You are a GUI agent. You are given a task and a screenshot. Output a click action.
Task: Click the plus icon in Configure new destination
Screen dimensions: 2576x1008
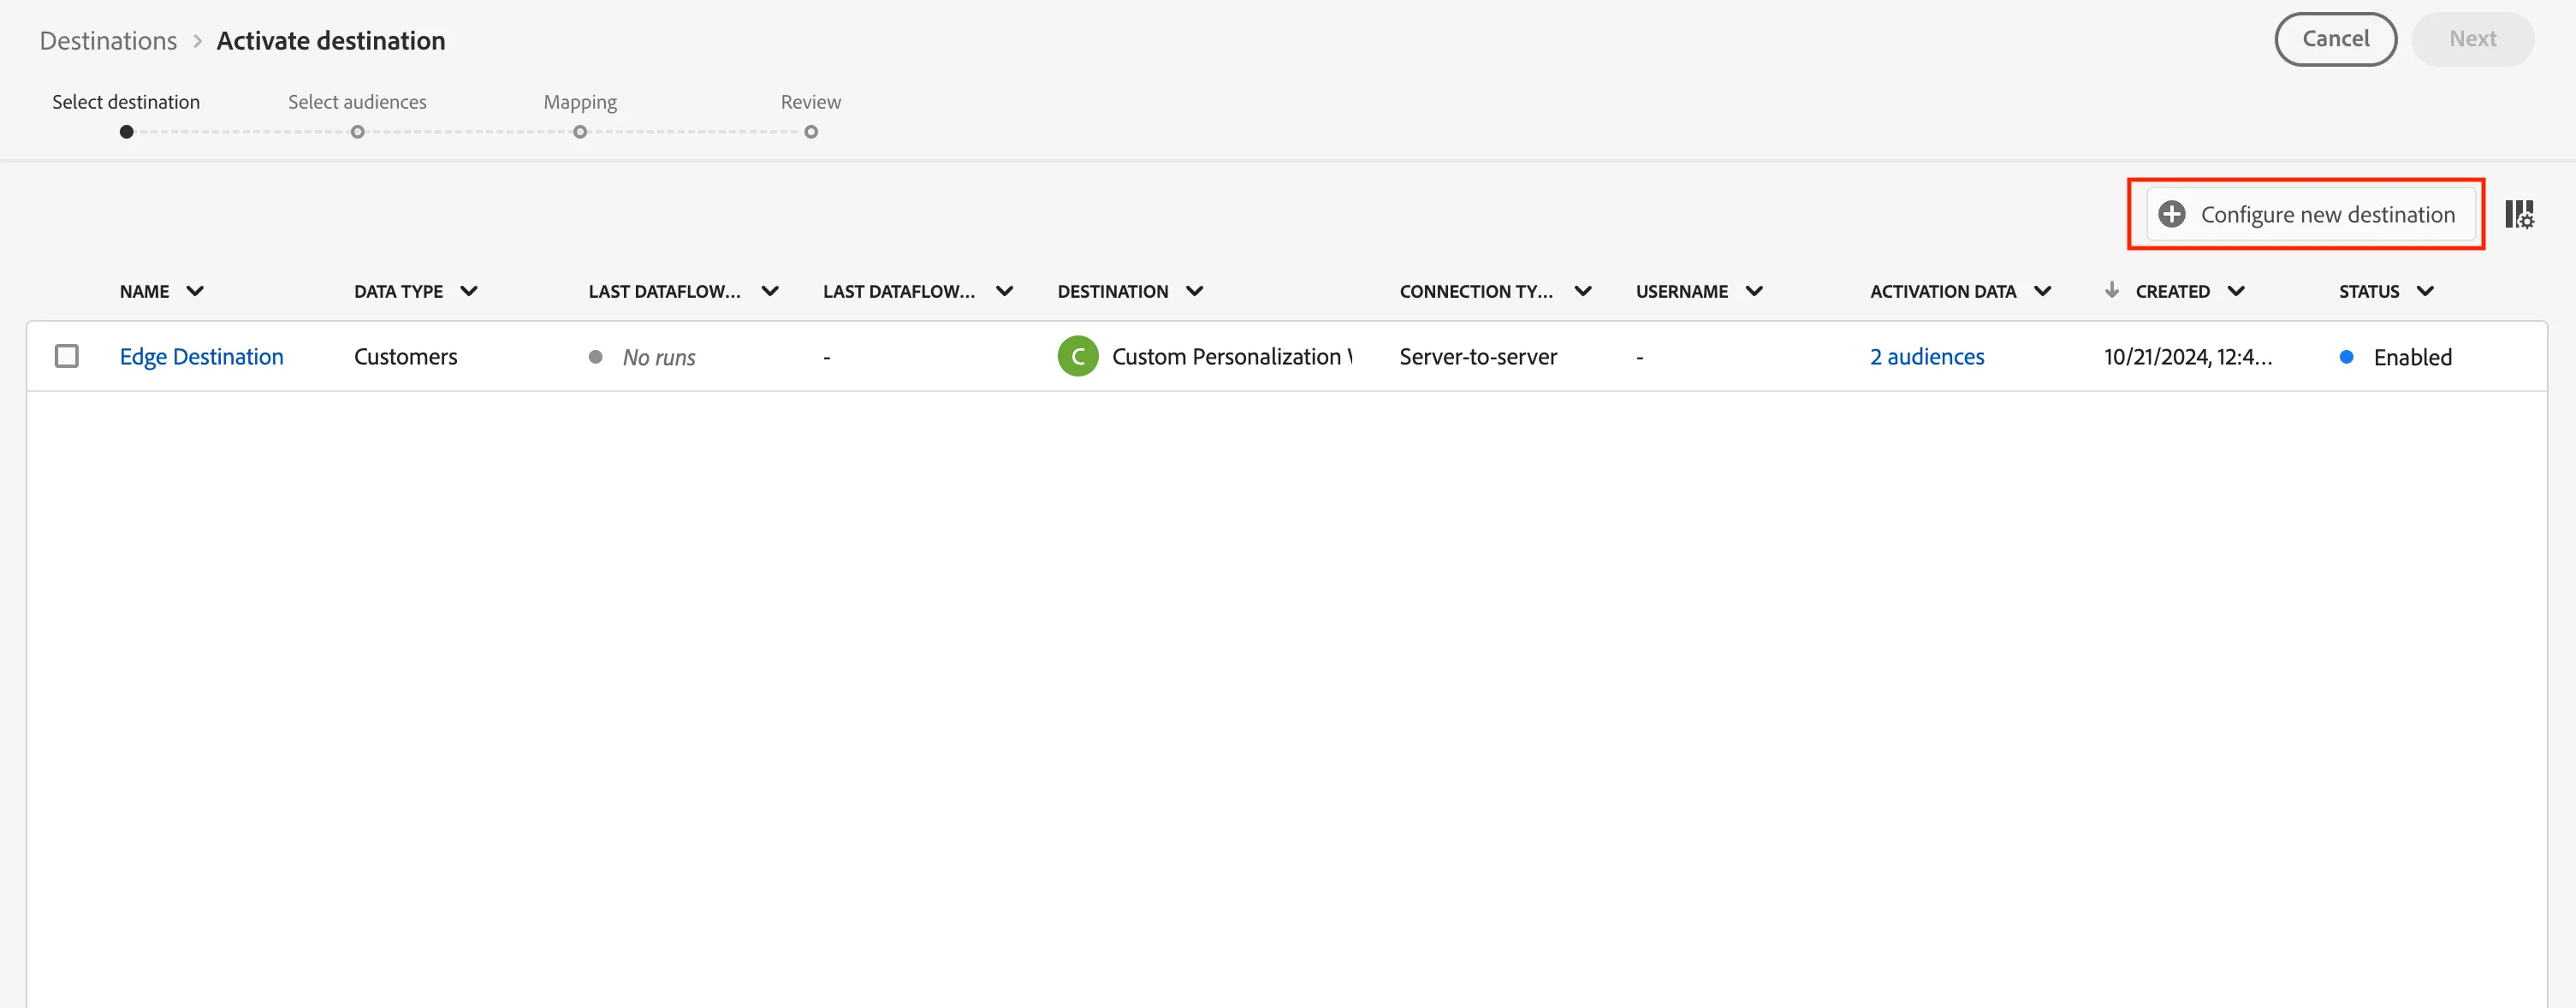(2171, 214)
